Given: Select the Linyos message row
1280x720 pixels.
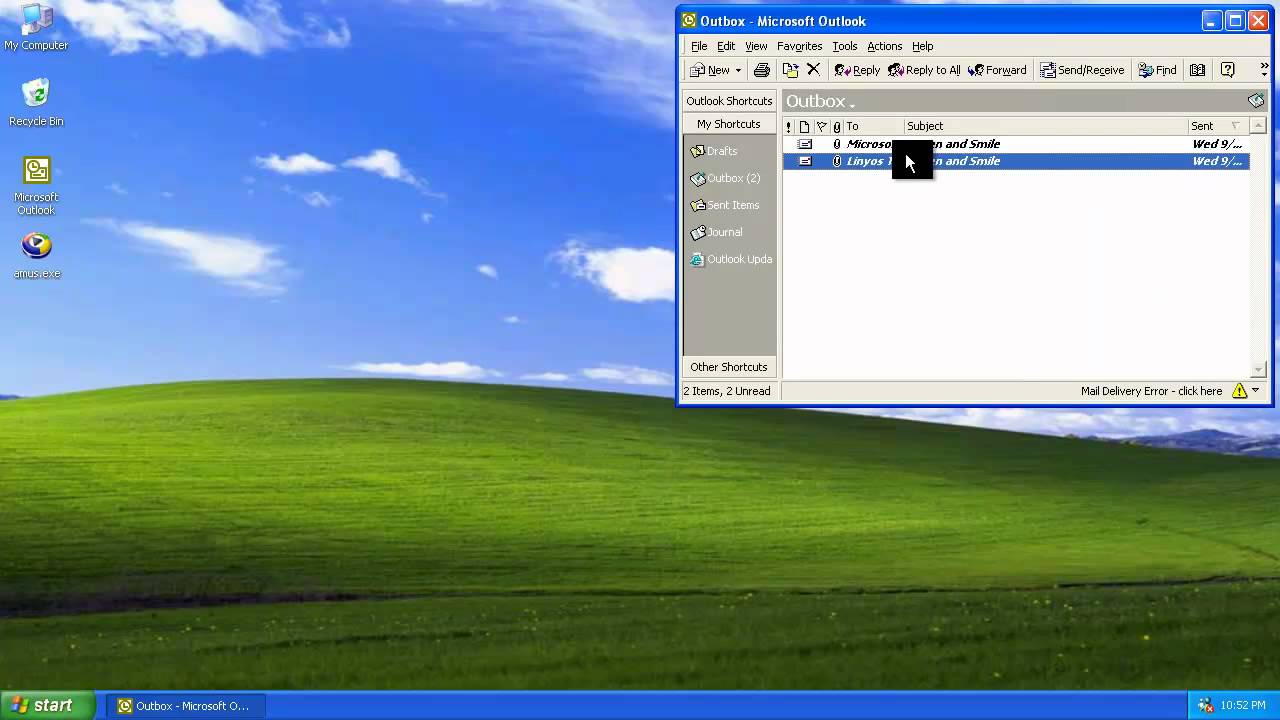Looking at the screenshot, I should [1016, 161].
